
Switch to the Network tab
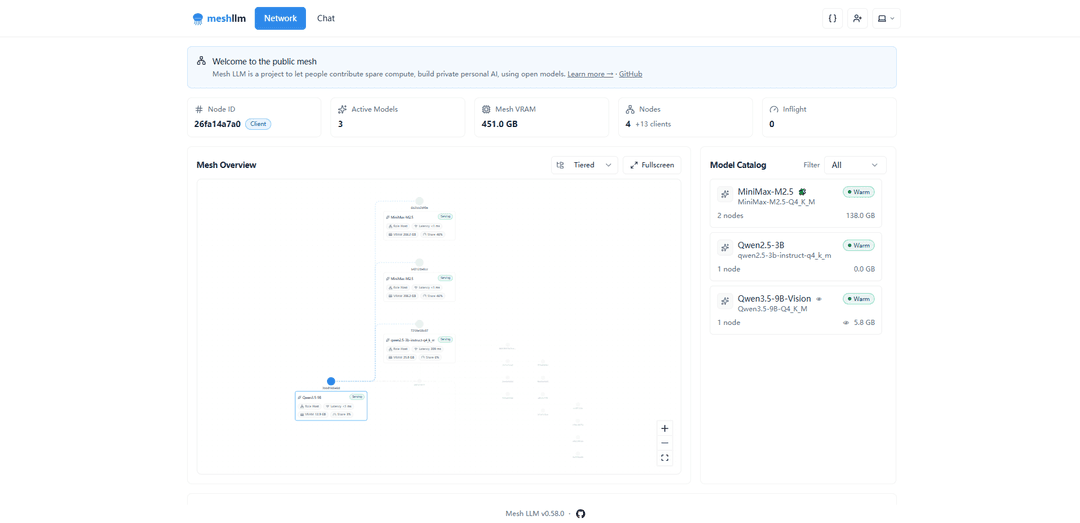[280, 18]
